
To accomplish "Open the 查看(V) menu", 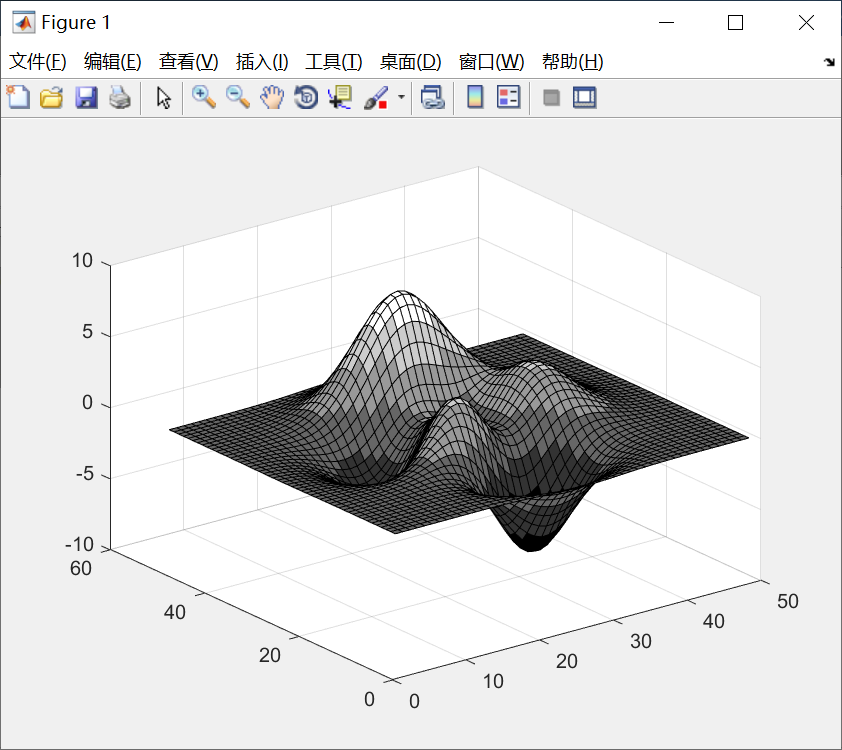I will 188,62.
